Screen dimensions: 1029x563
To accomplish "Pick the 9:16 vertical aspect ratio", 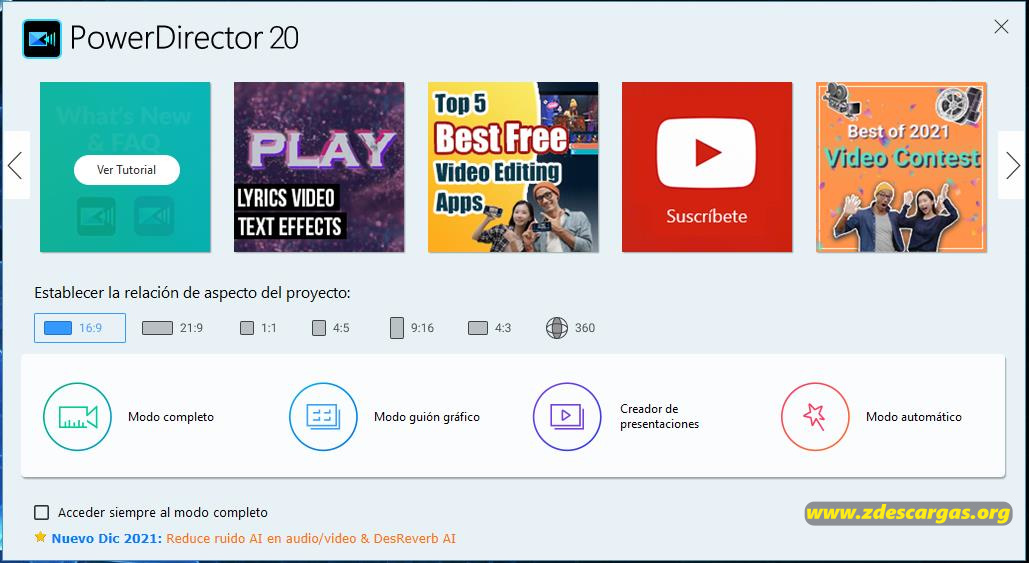I will click(x=412, y=328).
